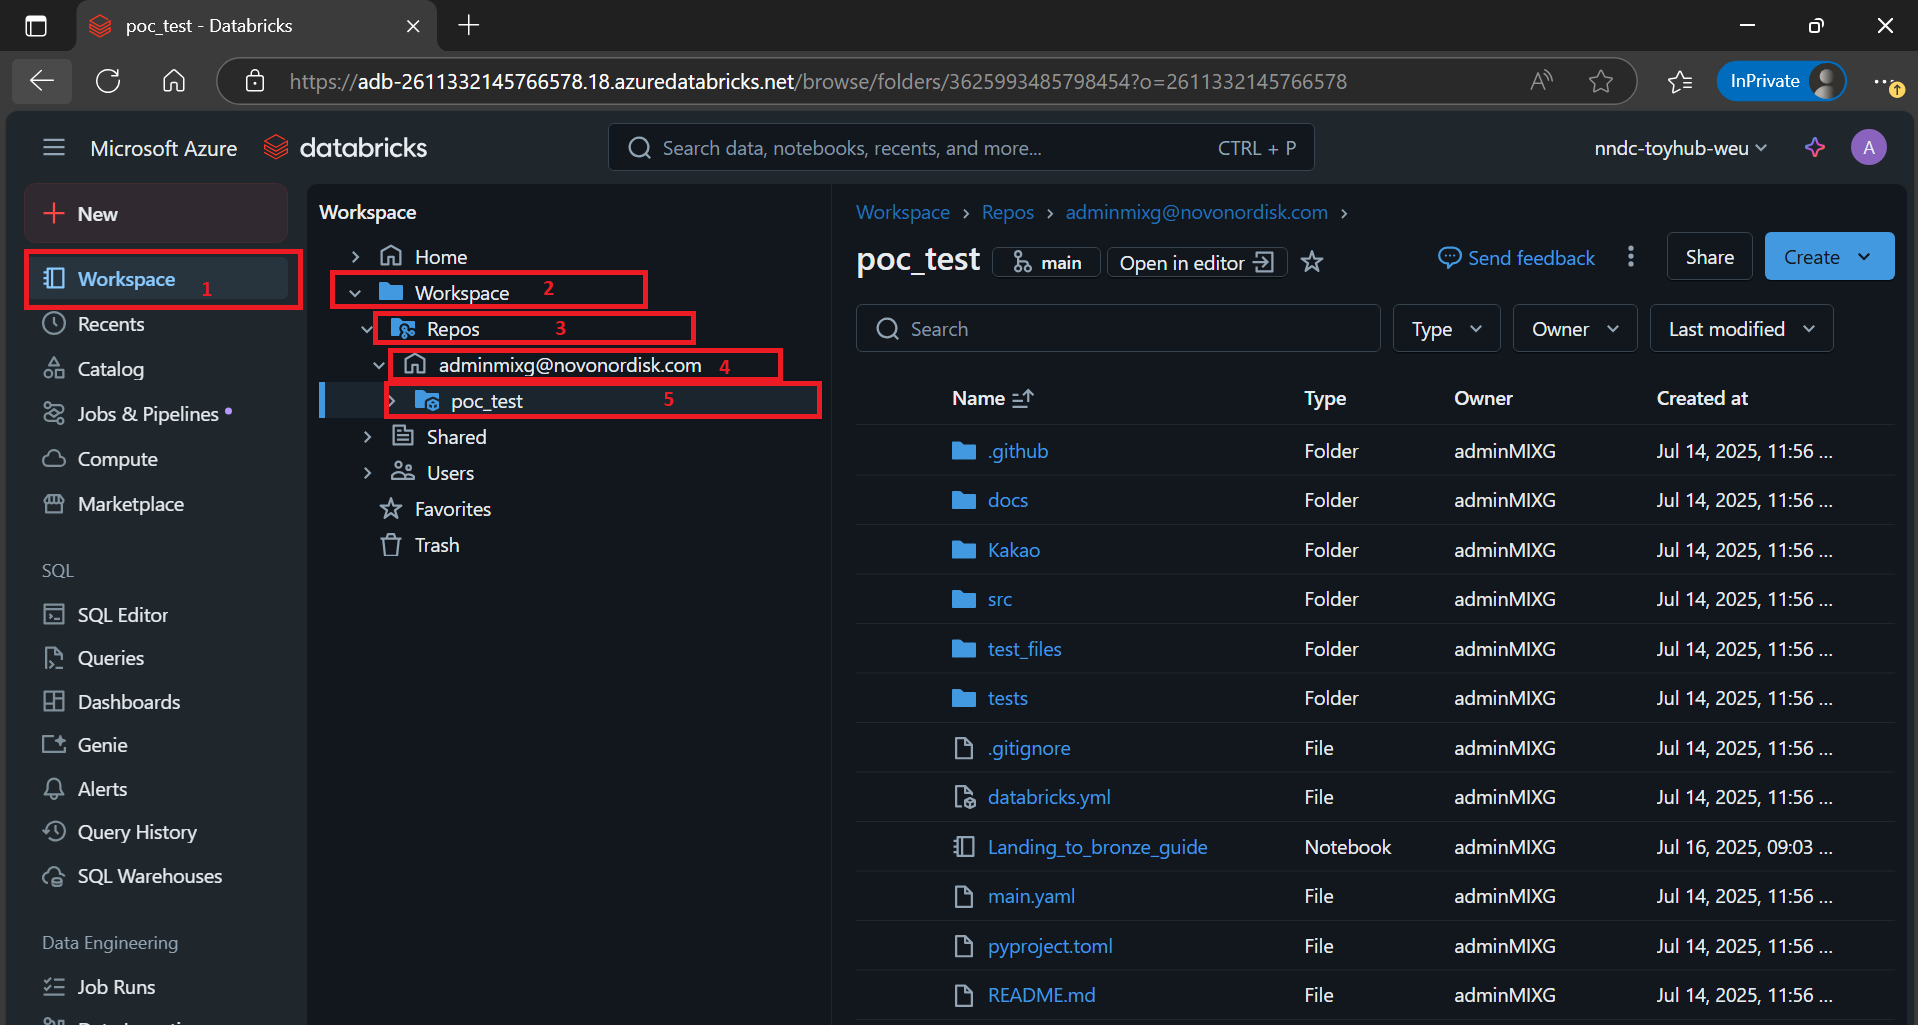Click Send feedback link
The image size is (1918, 1025).
coord(1516,258)
